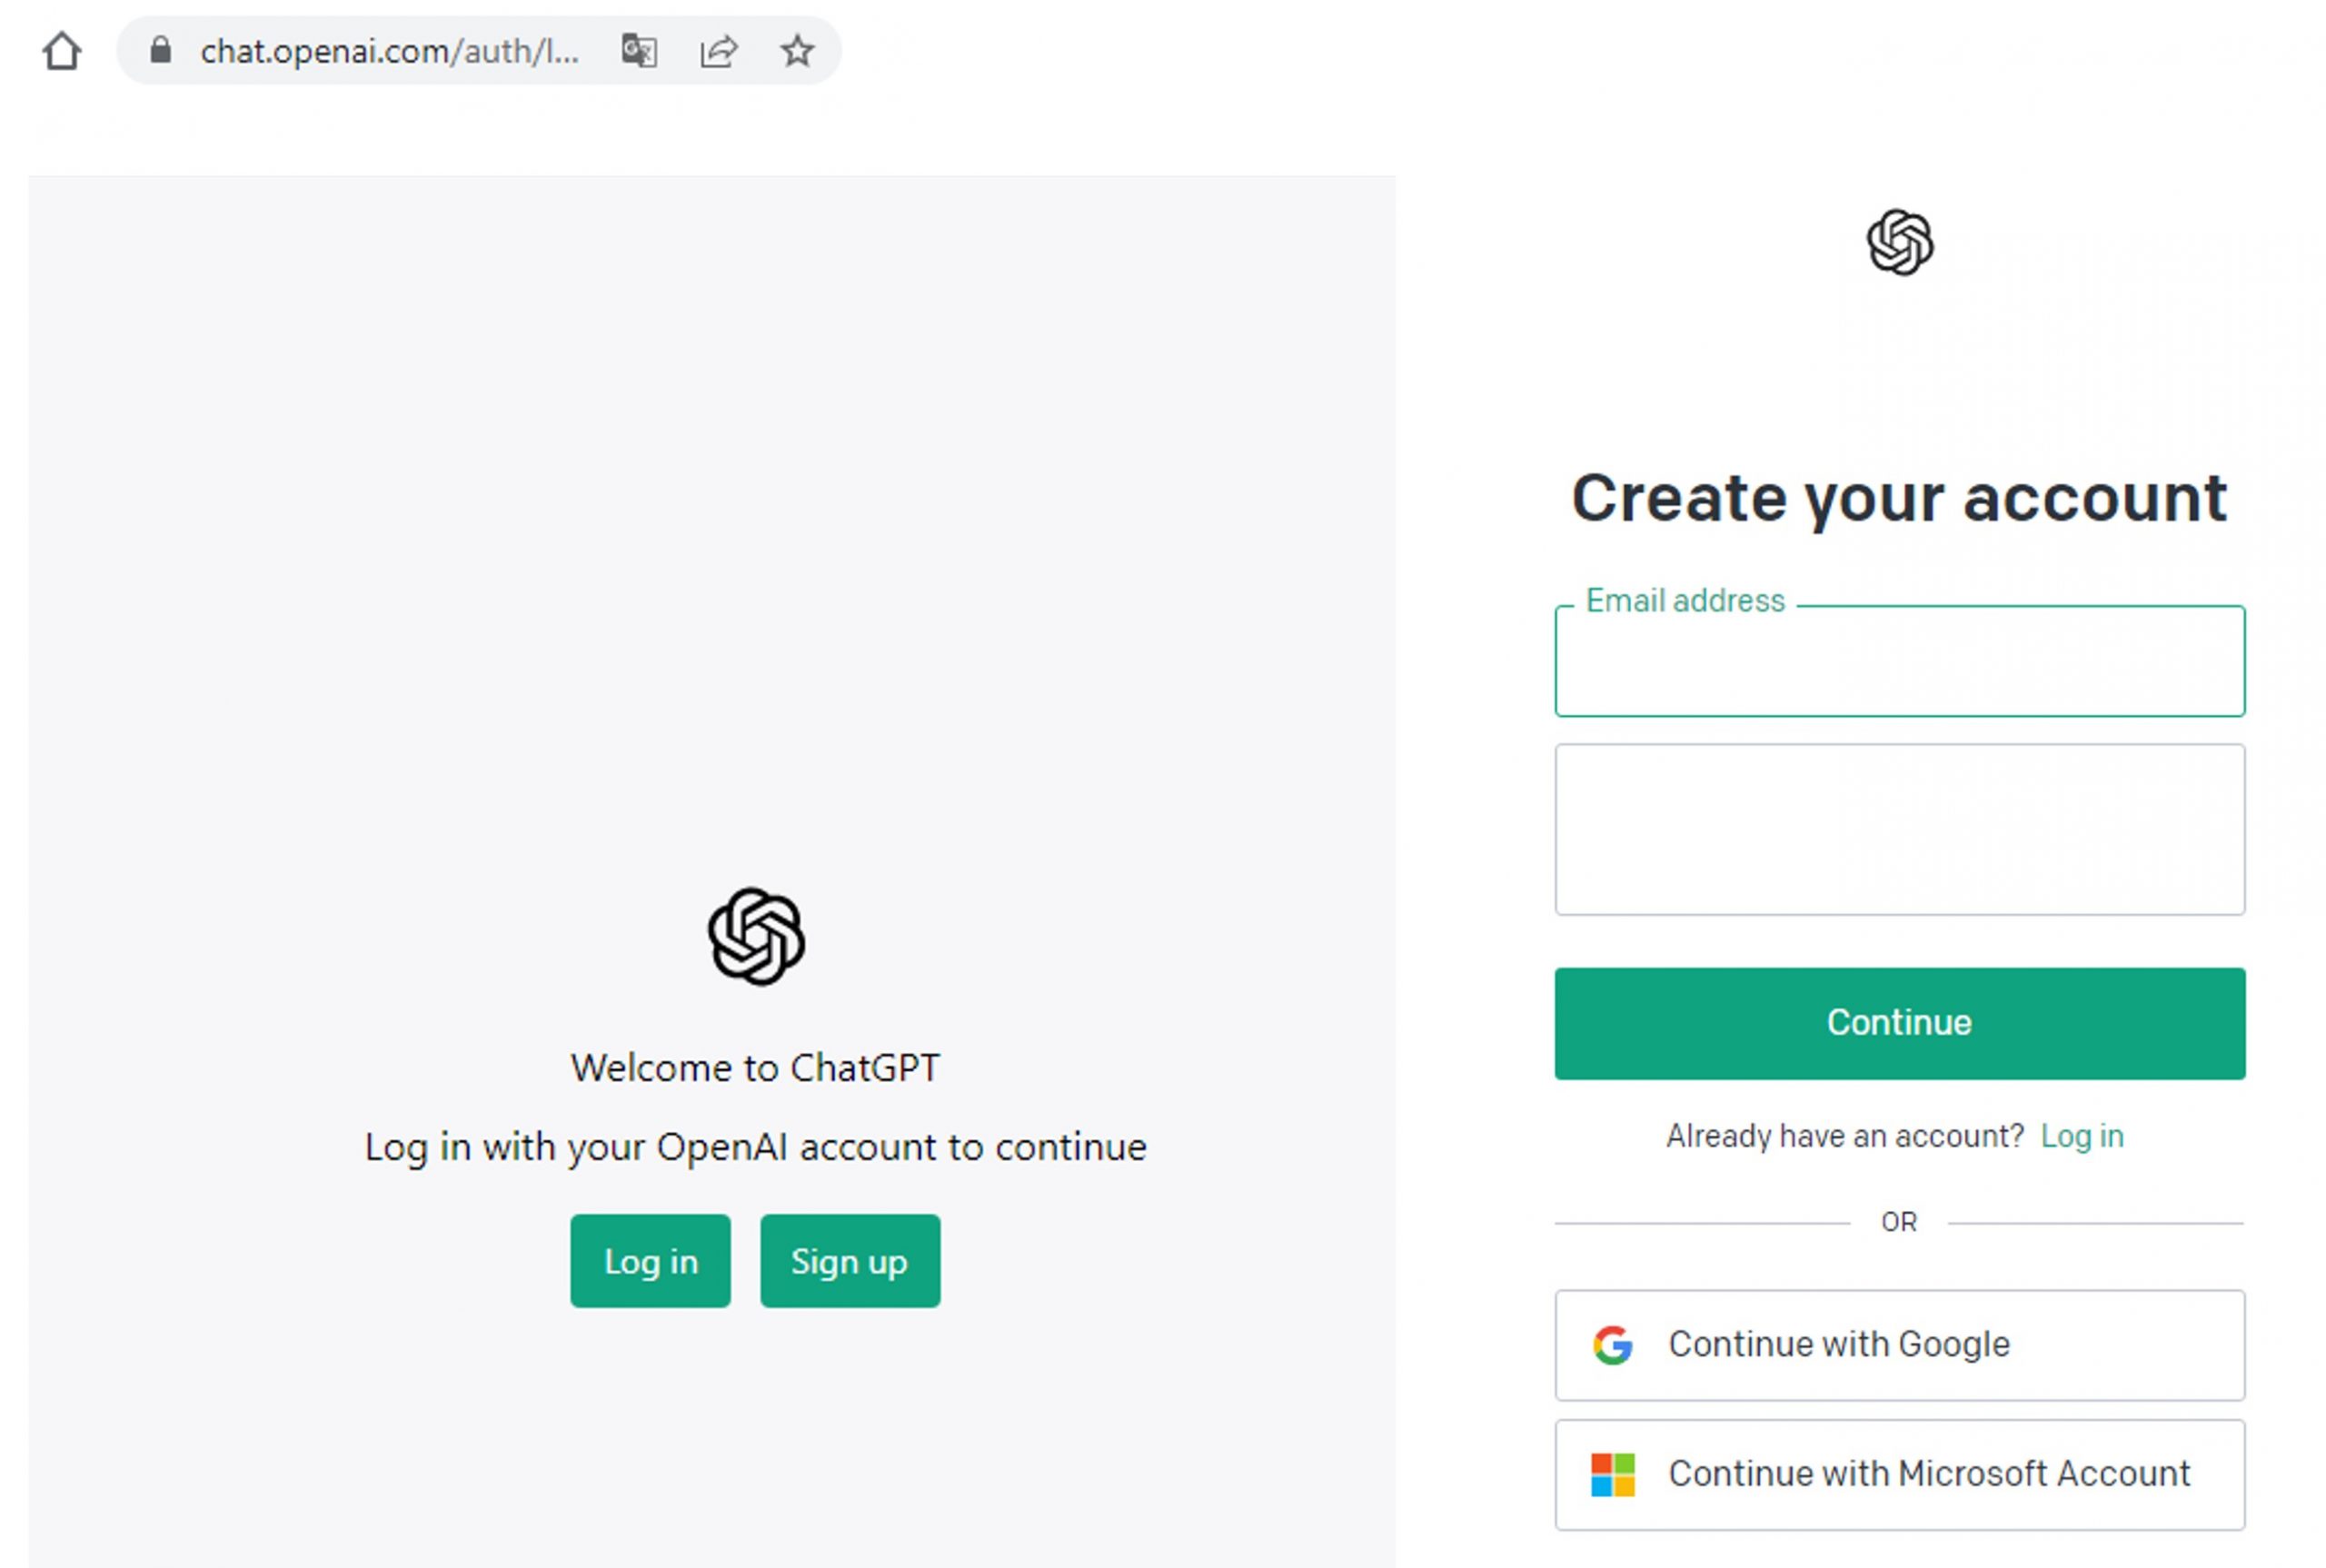Click the Already have an account text

pos(1844,1136)
